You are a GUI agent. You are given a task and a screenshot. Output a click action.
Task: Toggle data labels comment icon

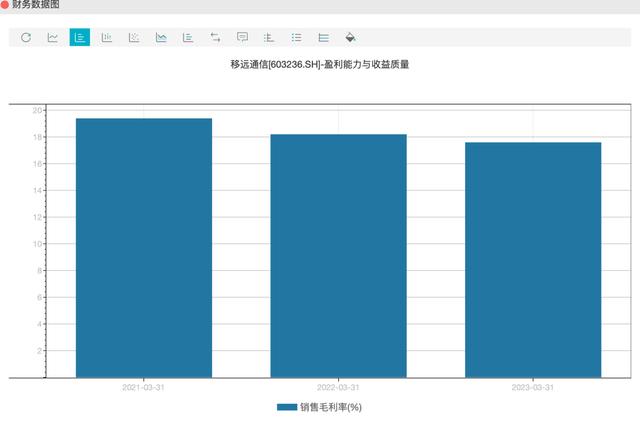coord(242,38)
